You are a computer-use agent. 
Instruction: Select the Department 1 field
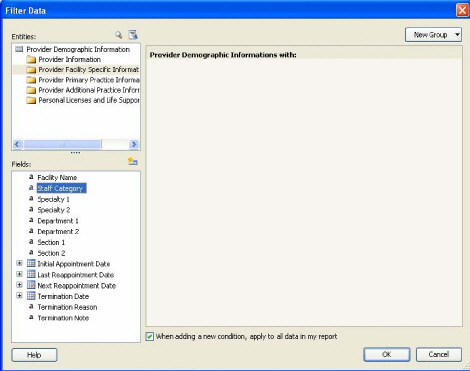click(x=58, y=221)
